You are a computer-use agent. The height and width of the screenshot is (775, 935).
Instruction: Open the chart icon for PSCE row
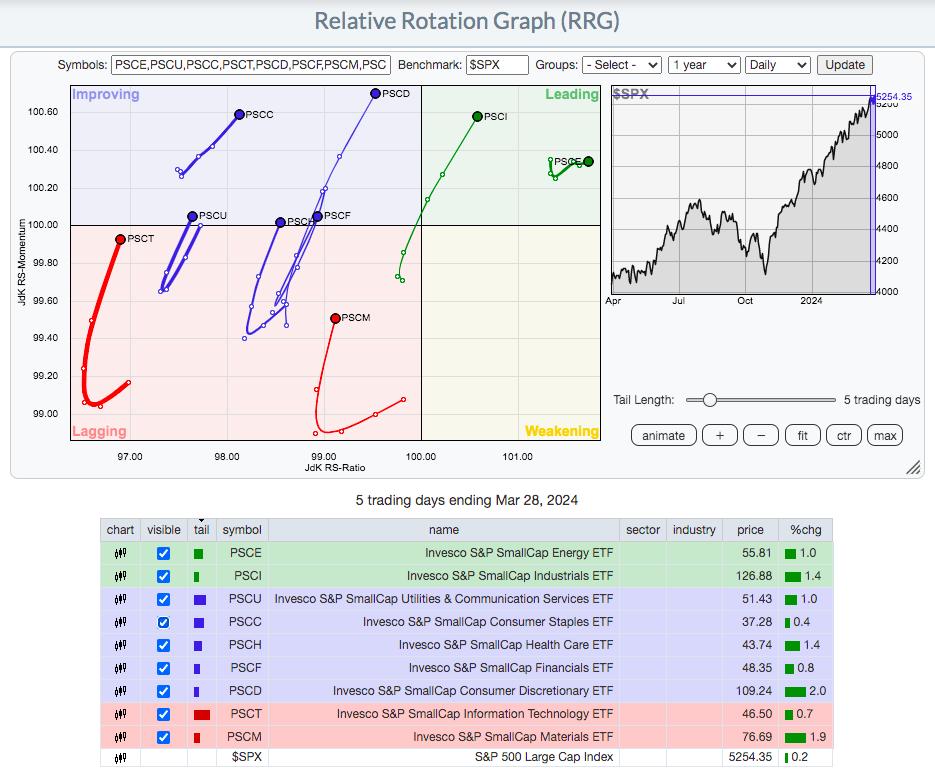[x=120, y=553]
